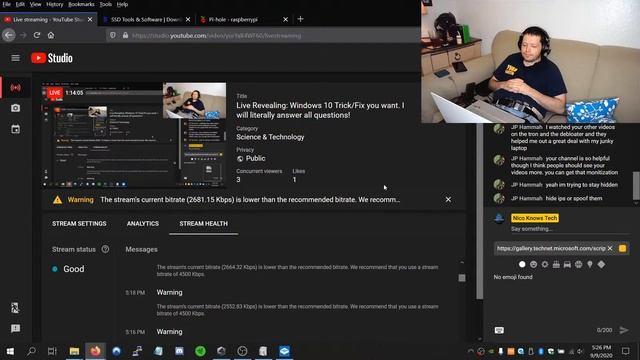Select the cake food emoji category

pyautogui.click(x=556, y=264)
